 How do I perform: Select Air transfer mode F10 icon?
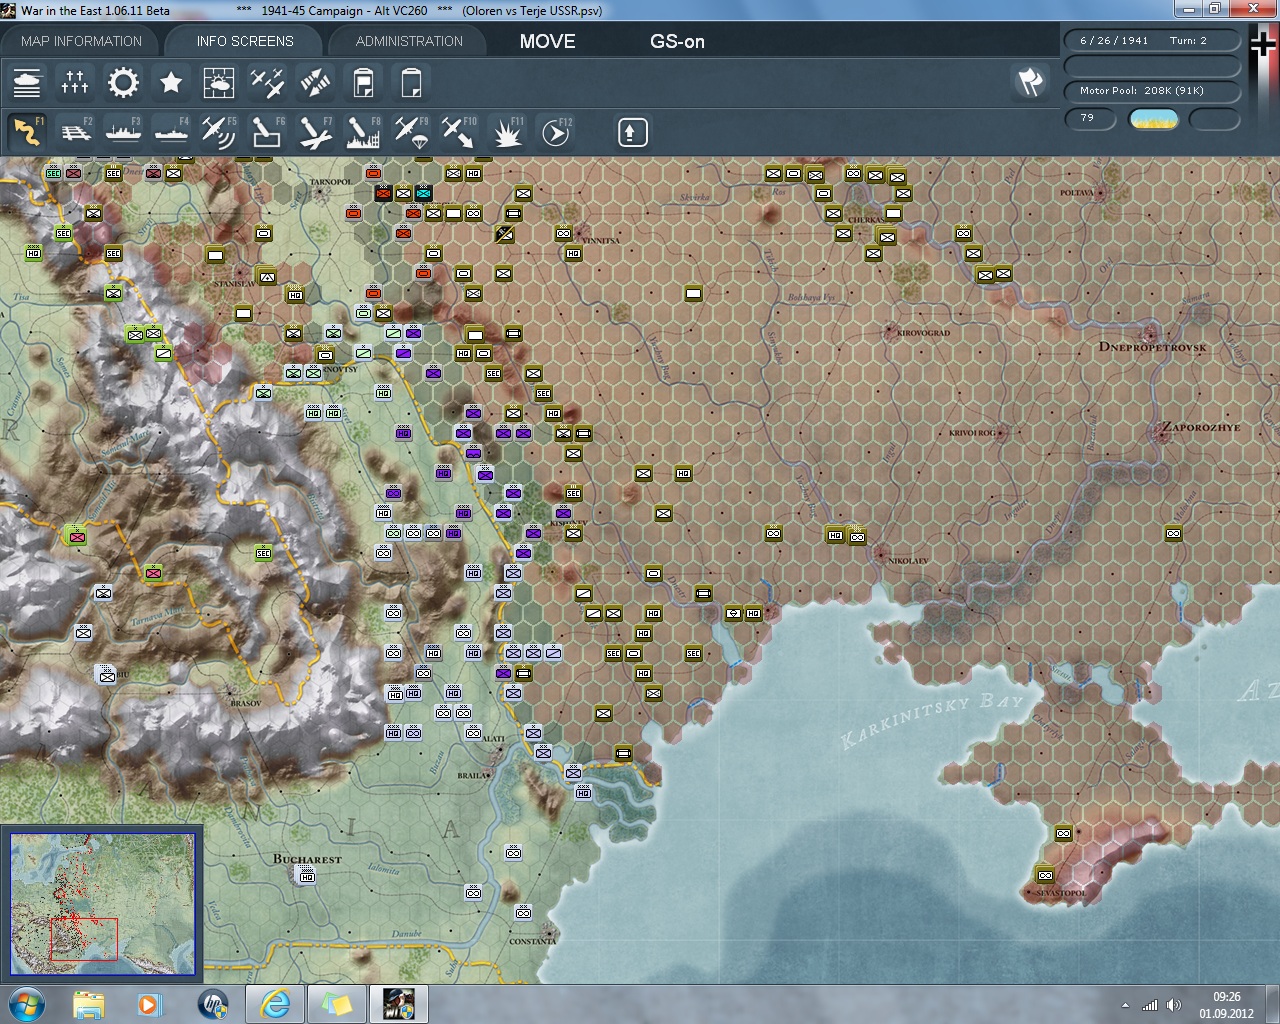tap(459, 132)
